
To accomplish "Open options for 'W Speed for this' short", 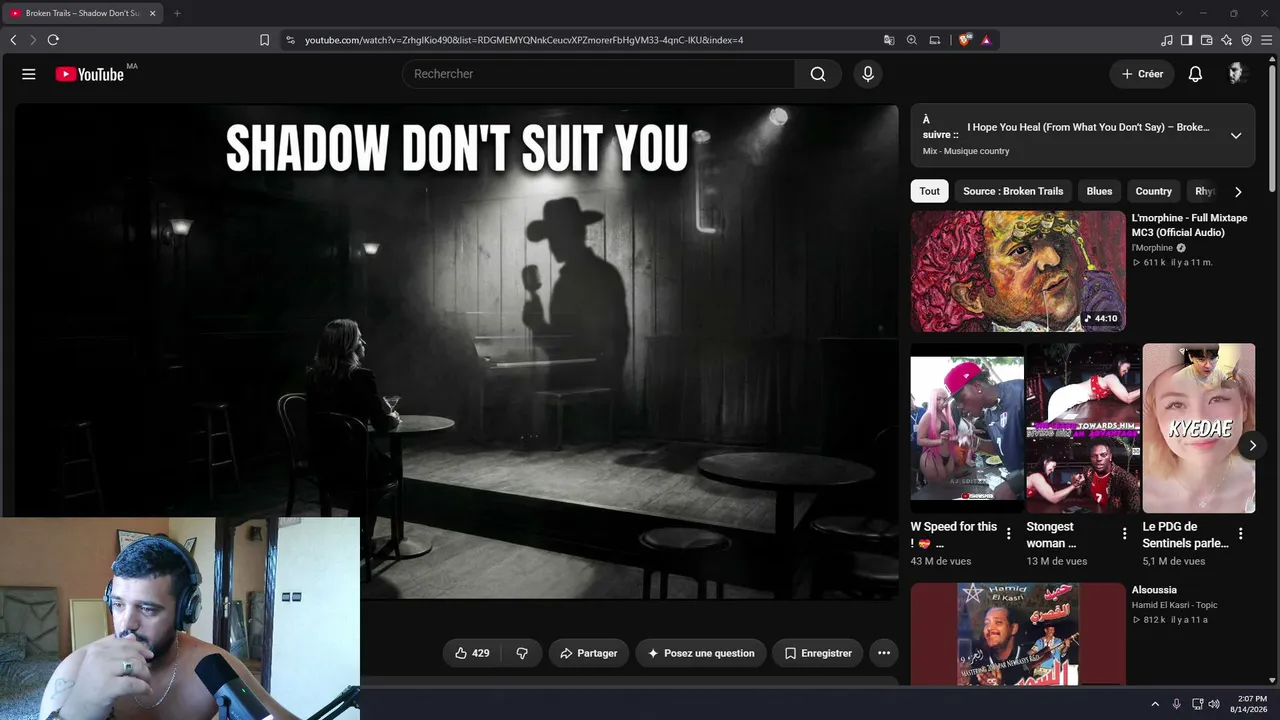I will 1008,534.
